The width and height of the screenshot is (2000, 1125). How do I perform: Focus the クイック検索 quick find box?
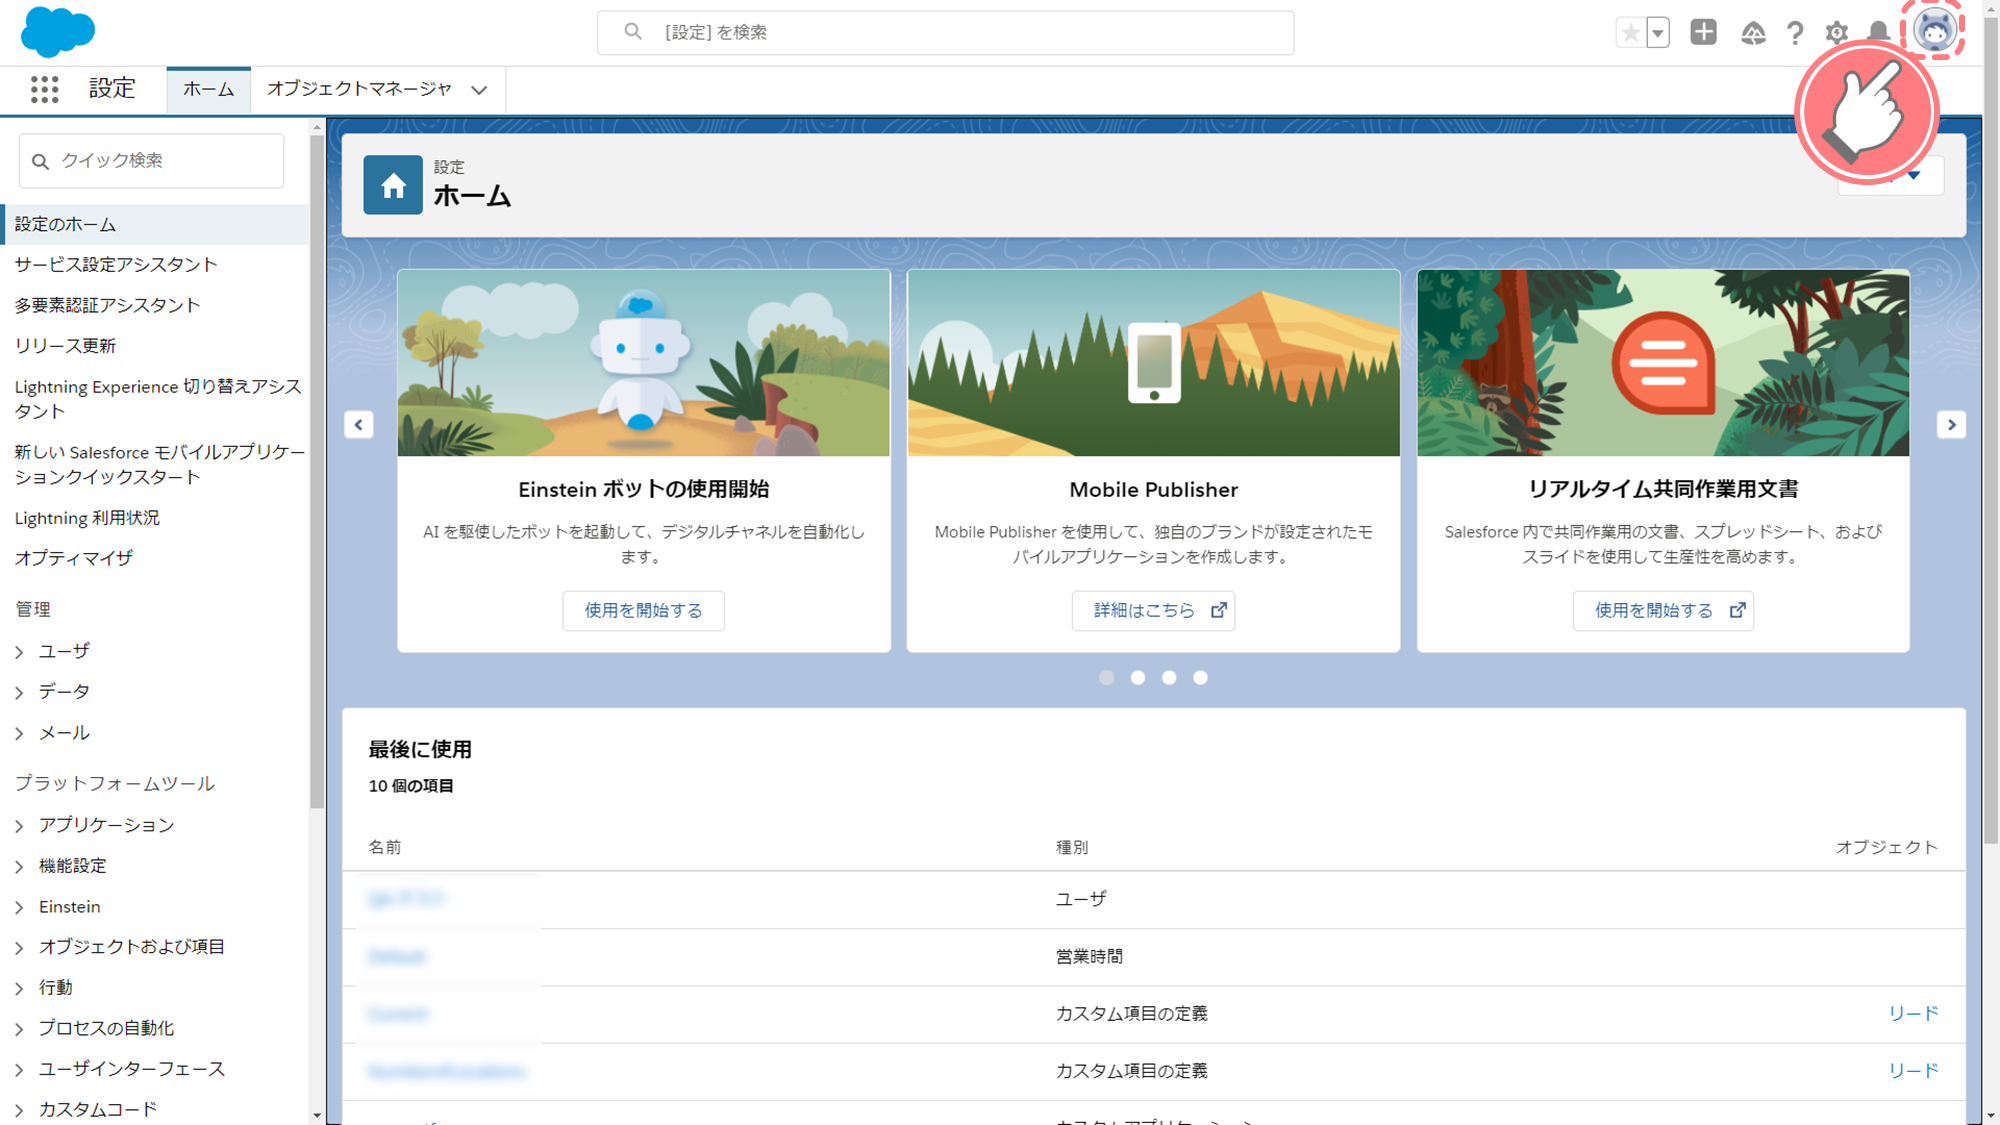(x=151, y=160)
